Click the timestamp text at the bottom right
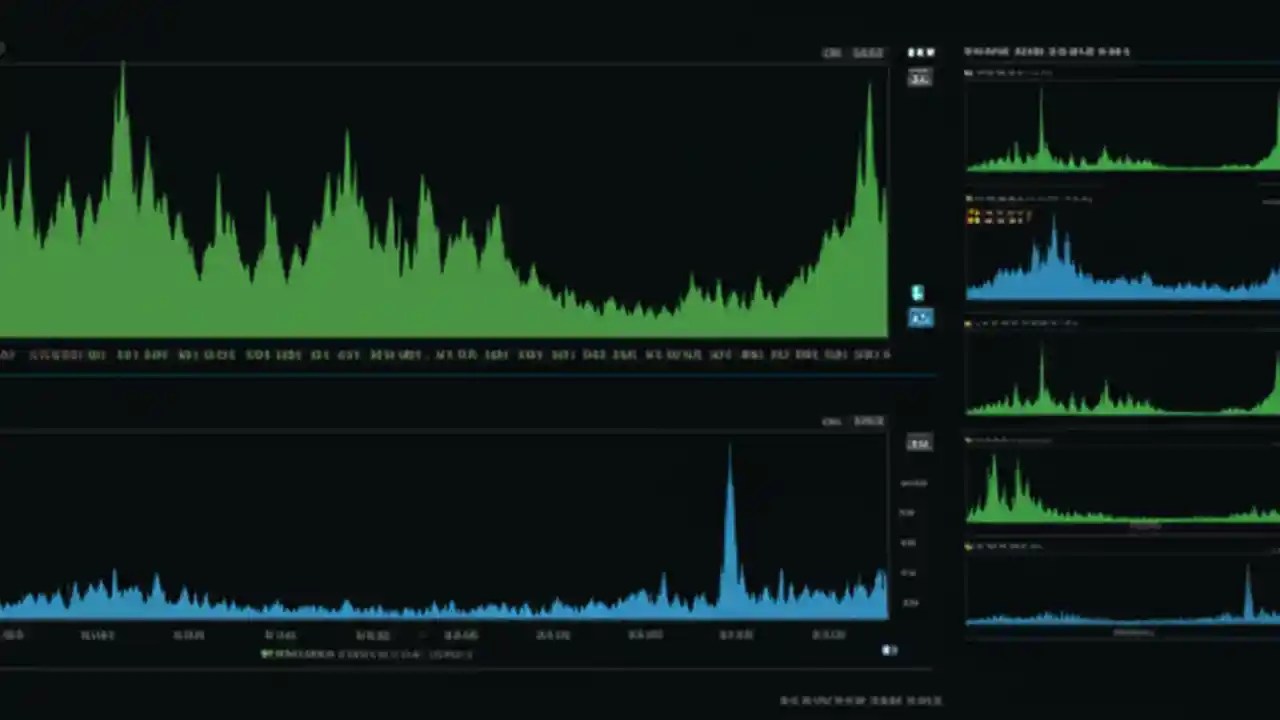 point(862,701)
